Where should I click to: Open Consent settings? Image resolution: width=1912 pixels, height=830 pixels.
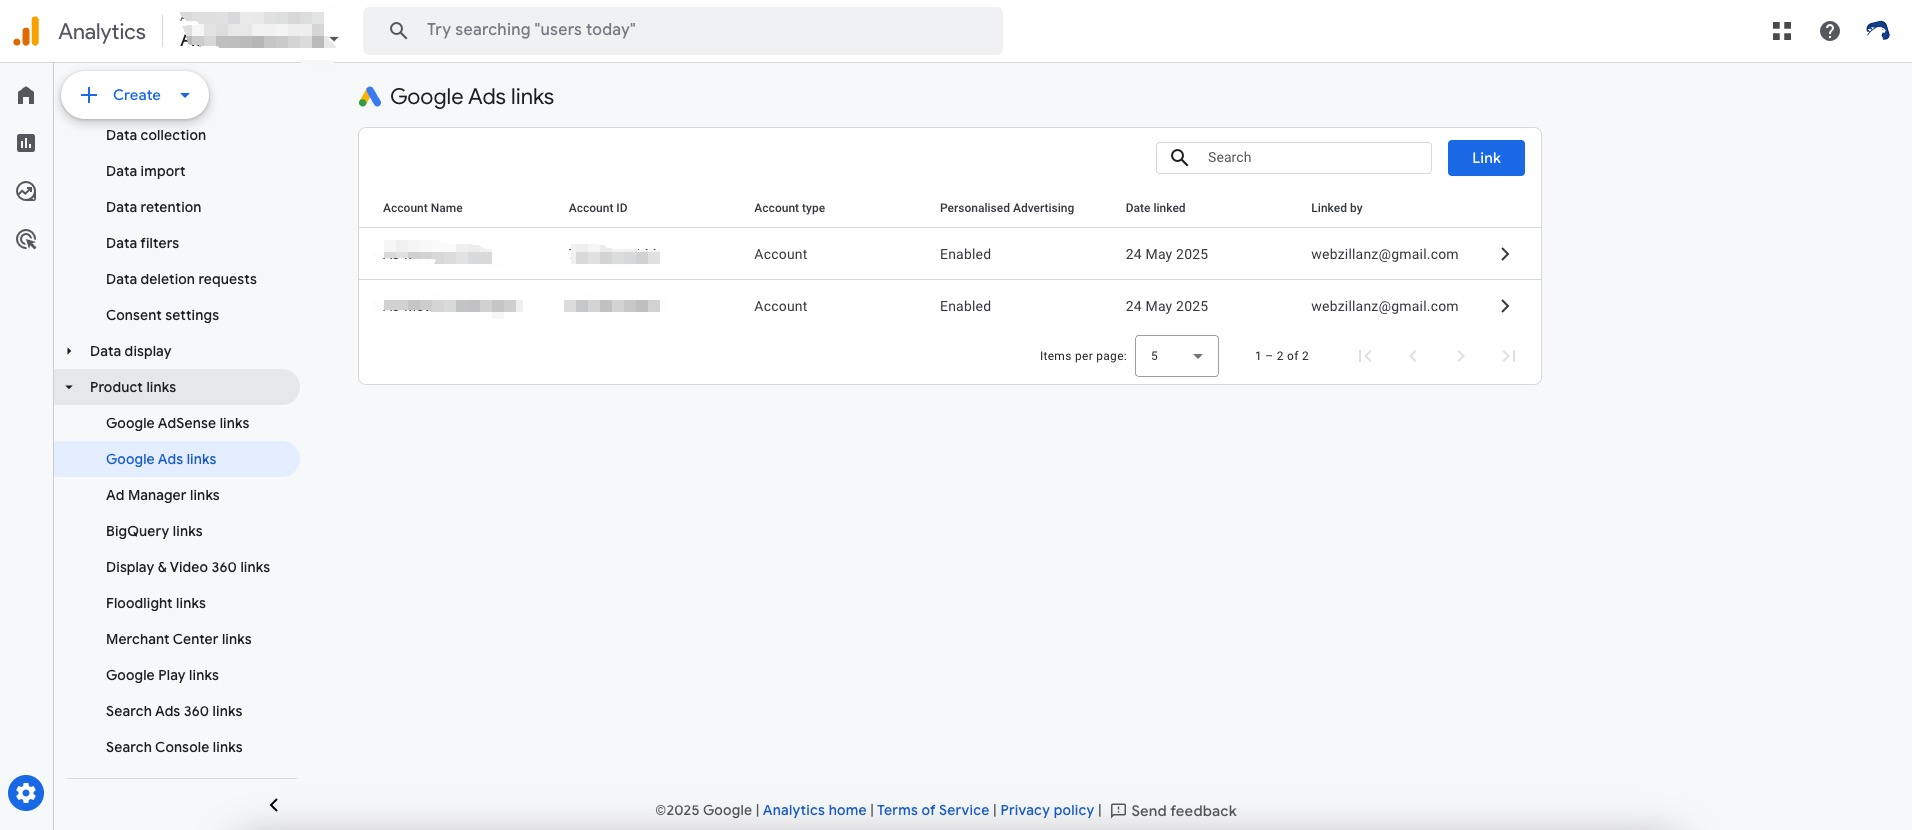coord(163,315)
